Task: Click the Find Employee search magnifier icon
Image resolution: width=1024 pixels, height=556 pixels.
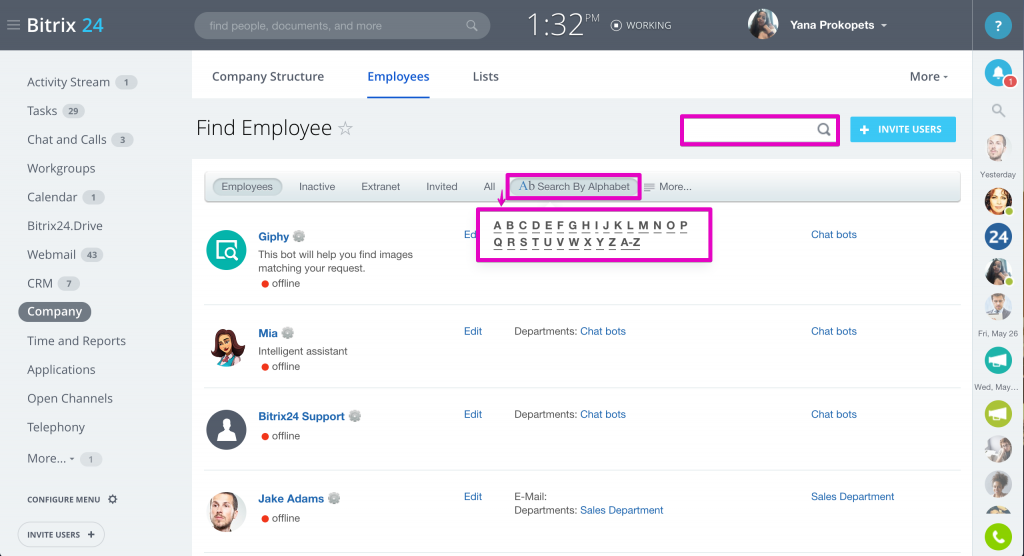Action: (824, 129)
